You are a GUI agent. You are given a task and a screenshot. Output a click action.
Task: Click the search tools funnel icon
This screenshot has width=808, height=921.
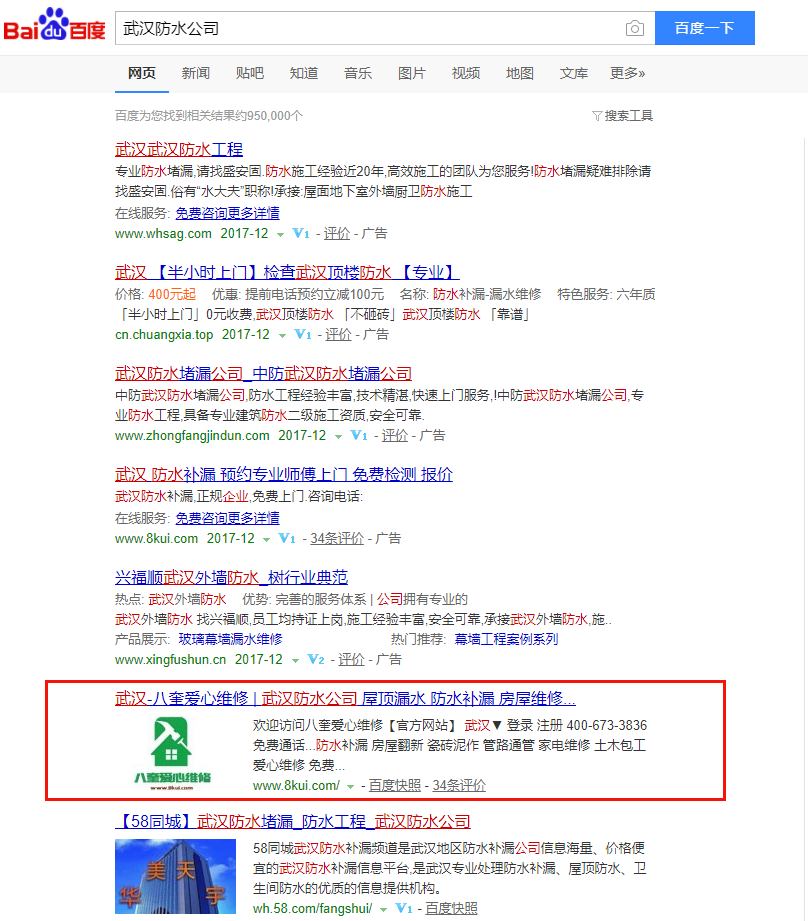coord(597,116)
